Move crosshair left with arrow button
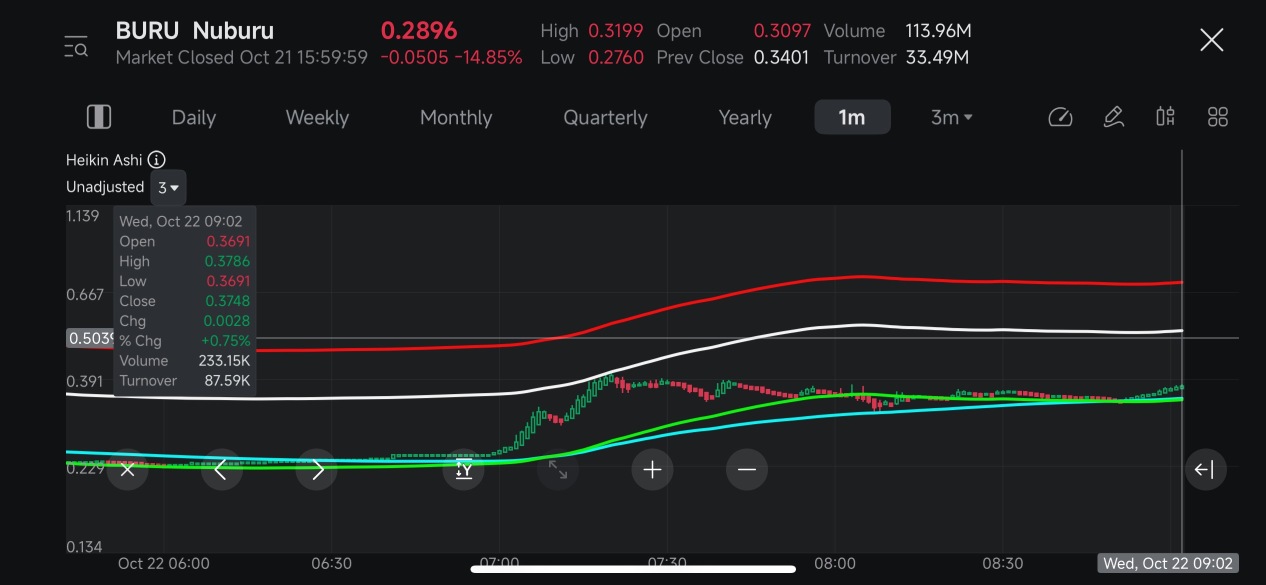Viewport: 1266px width, 585px height. coord(221,469)
